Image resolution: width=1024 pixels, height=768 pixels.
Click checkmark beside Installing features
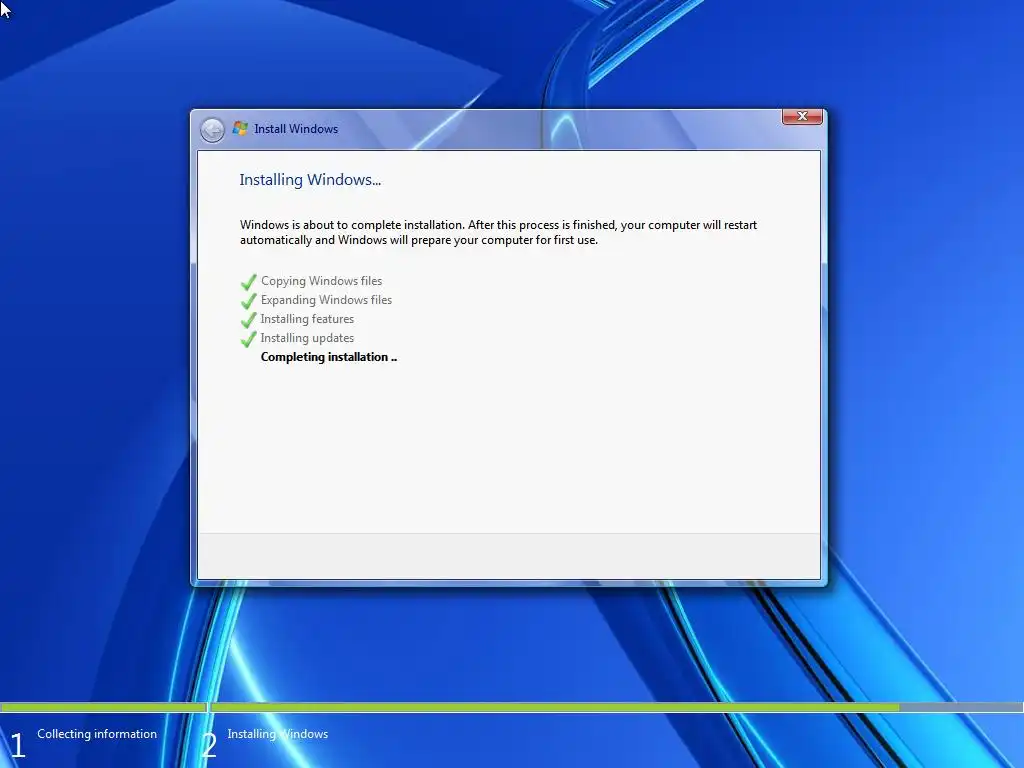pos(248,320)
